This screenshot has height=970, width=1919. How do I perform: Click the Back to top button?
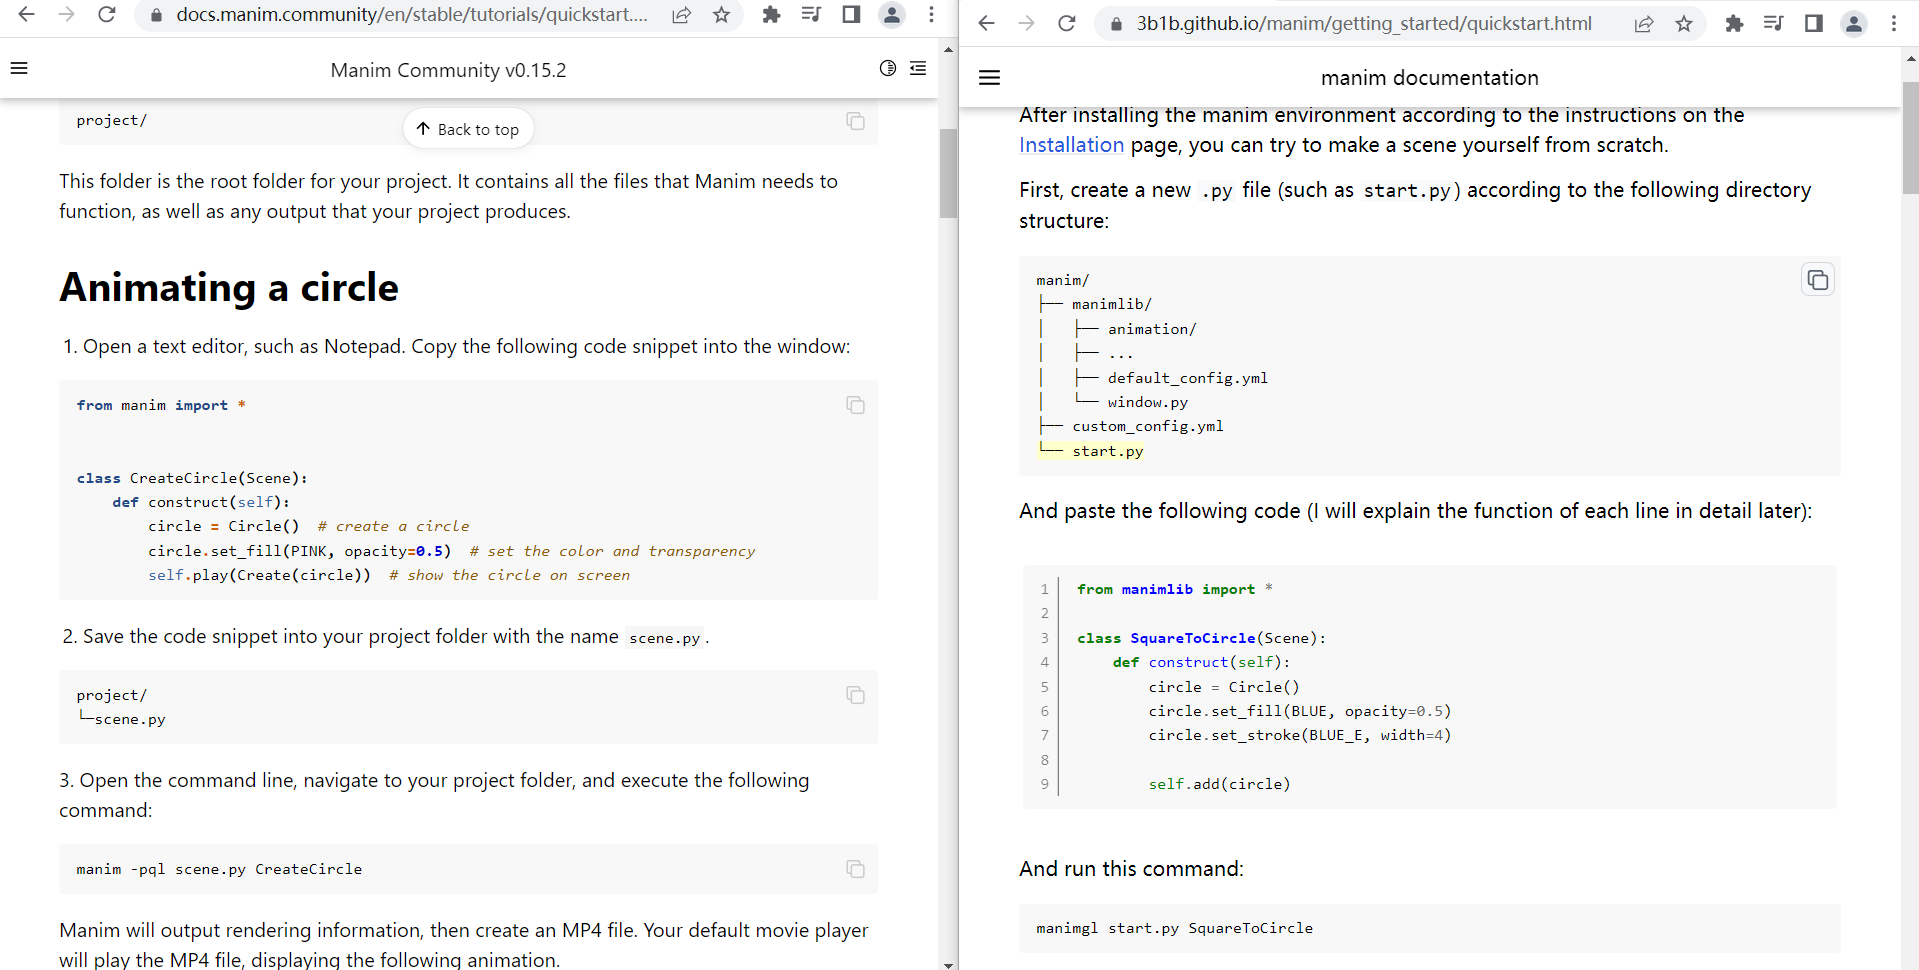tap(468, 129)
